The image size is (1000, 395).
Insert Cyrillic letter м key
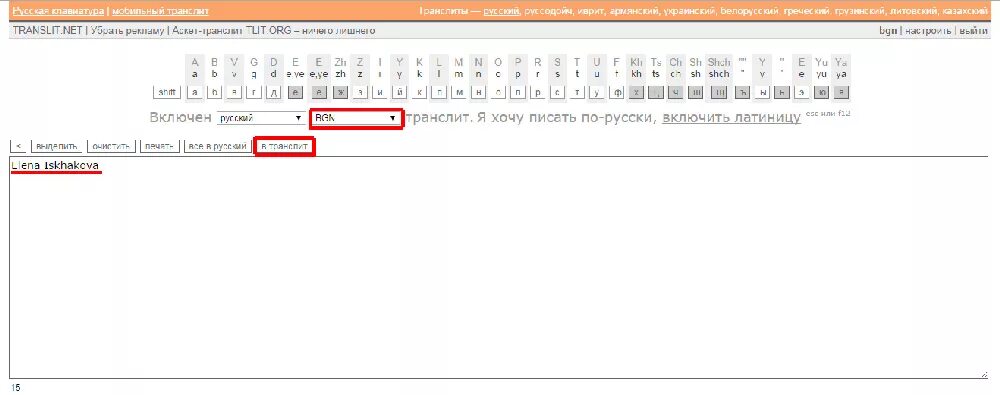tap(459, 92)
